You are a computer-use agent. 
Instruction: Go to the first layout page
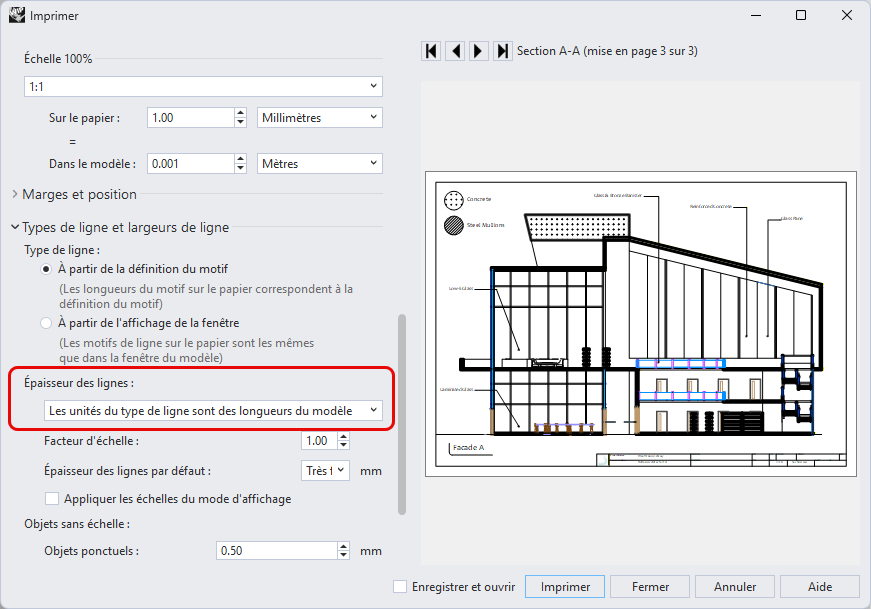point(431,50)
